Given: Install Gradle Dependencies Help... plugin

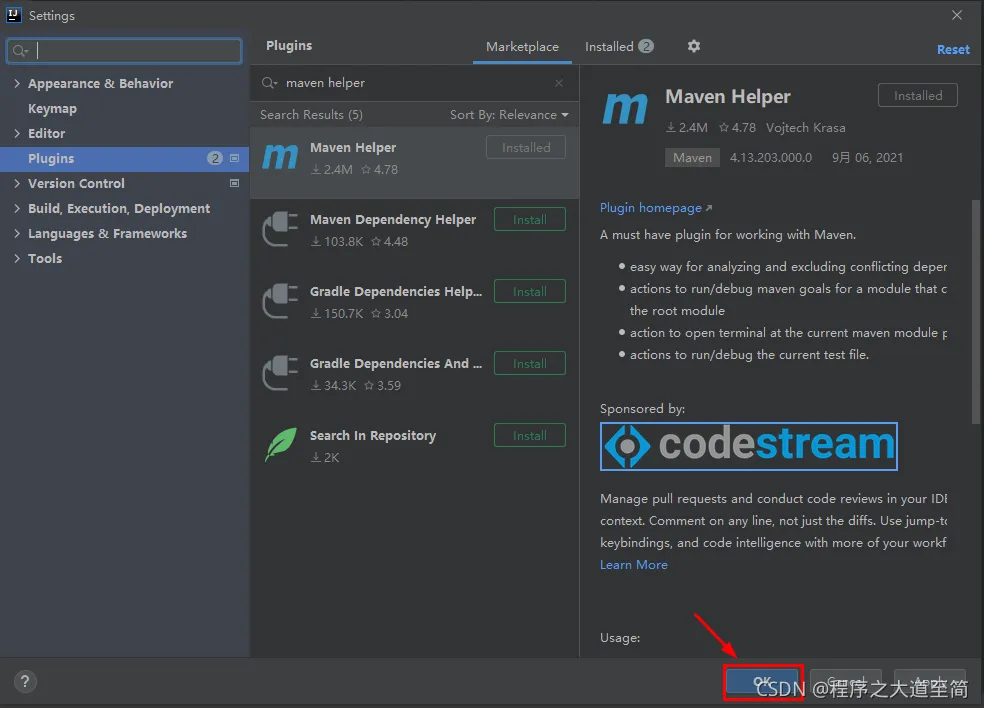Looking at the screenshot, I should point(530,292).
